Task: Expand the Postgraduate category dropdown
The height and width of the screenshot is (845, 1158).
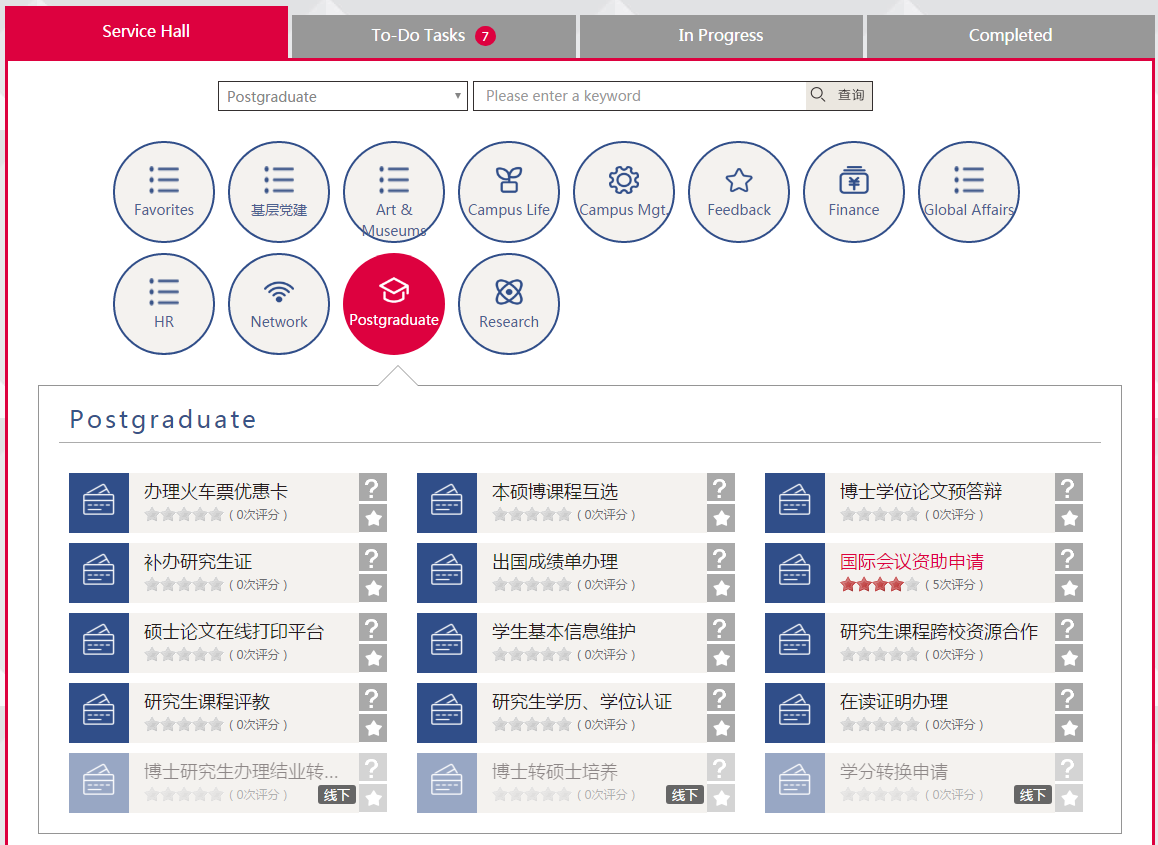Action: (x=343, y=96)
